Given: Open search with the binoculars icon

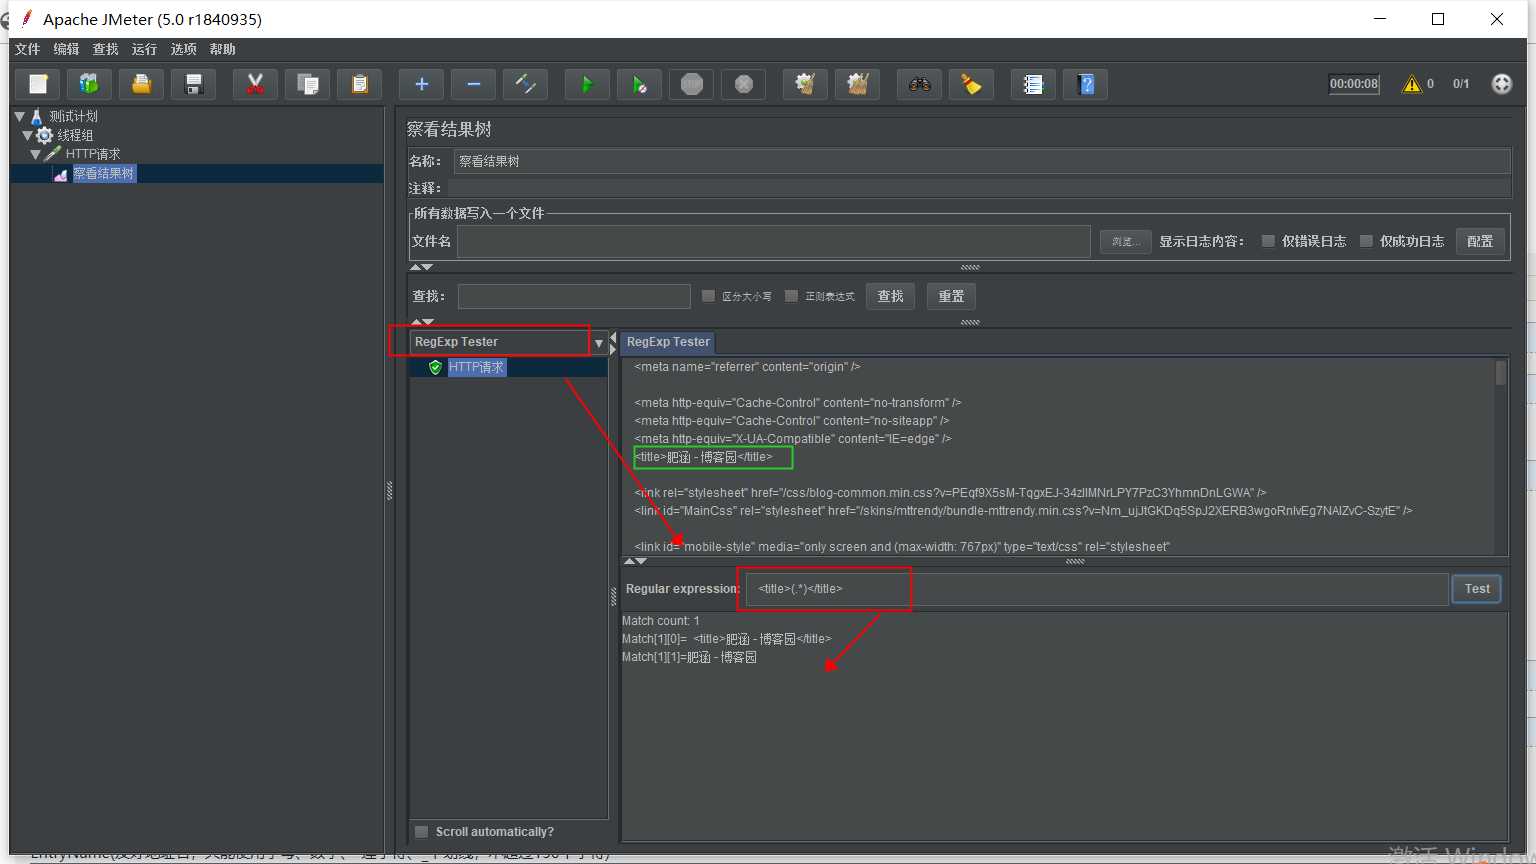Looking at the screenshot, I should click(919, 85).
